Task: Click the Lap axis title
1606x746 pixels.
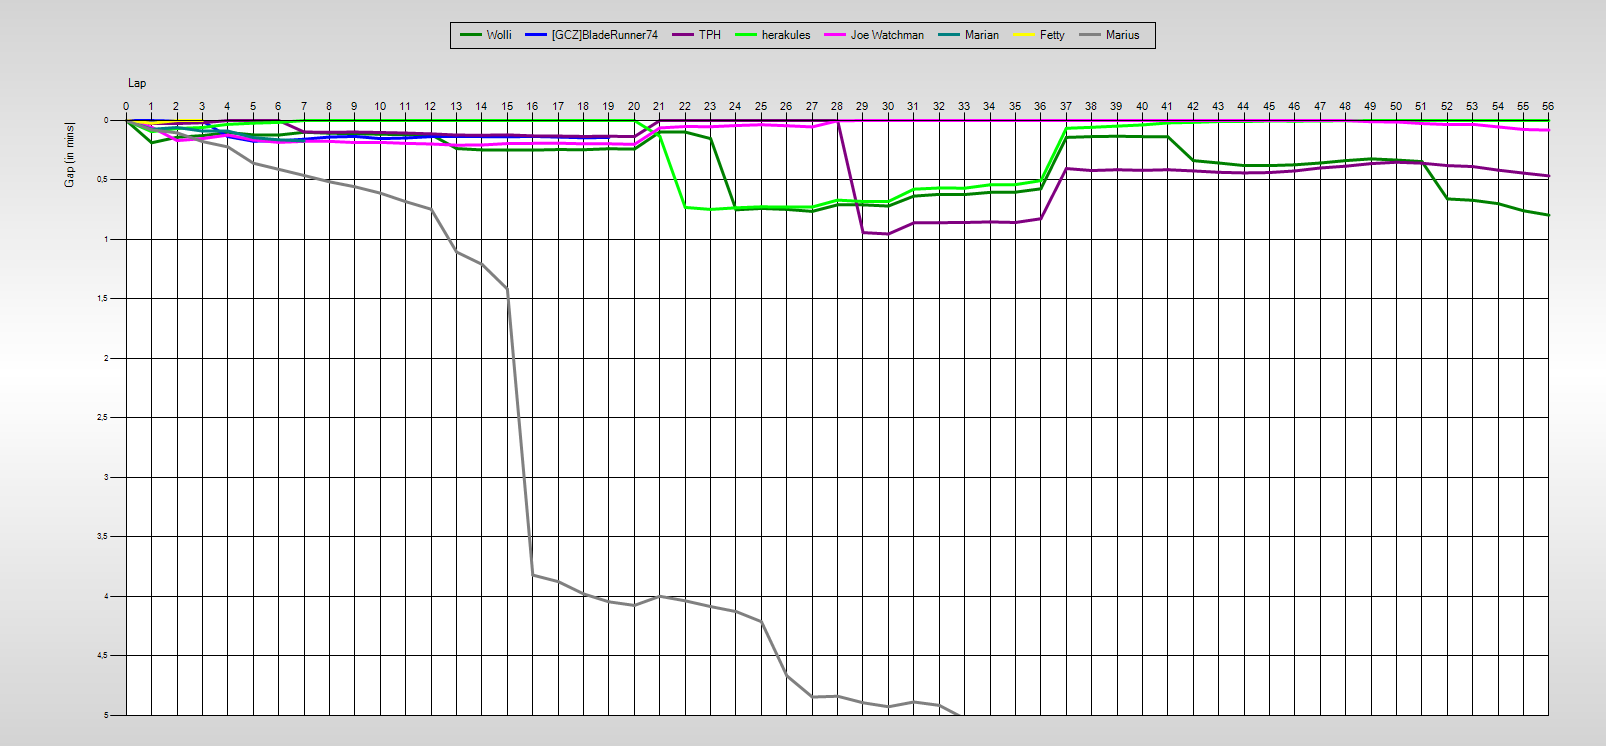Action: coord(137,83)
